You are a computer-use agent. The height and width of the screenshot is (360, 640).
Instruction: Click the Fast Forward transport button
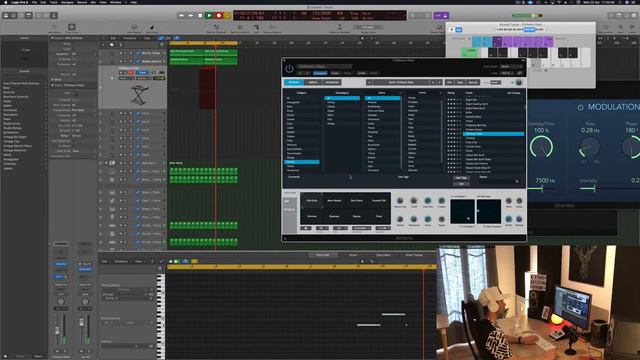pyautogui.click(x=191, y=16)
